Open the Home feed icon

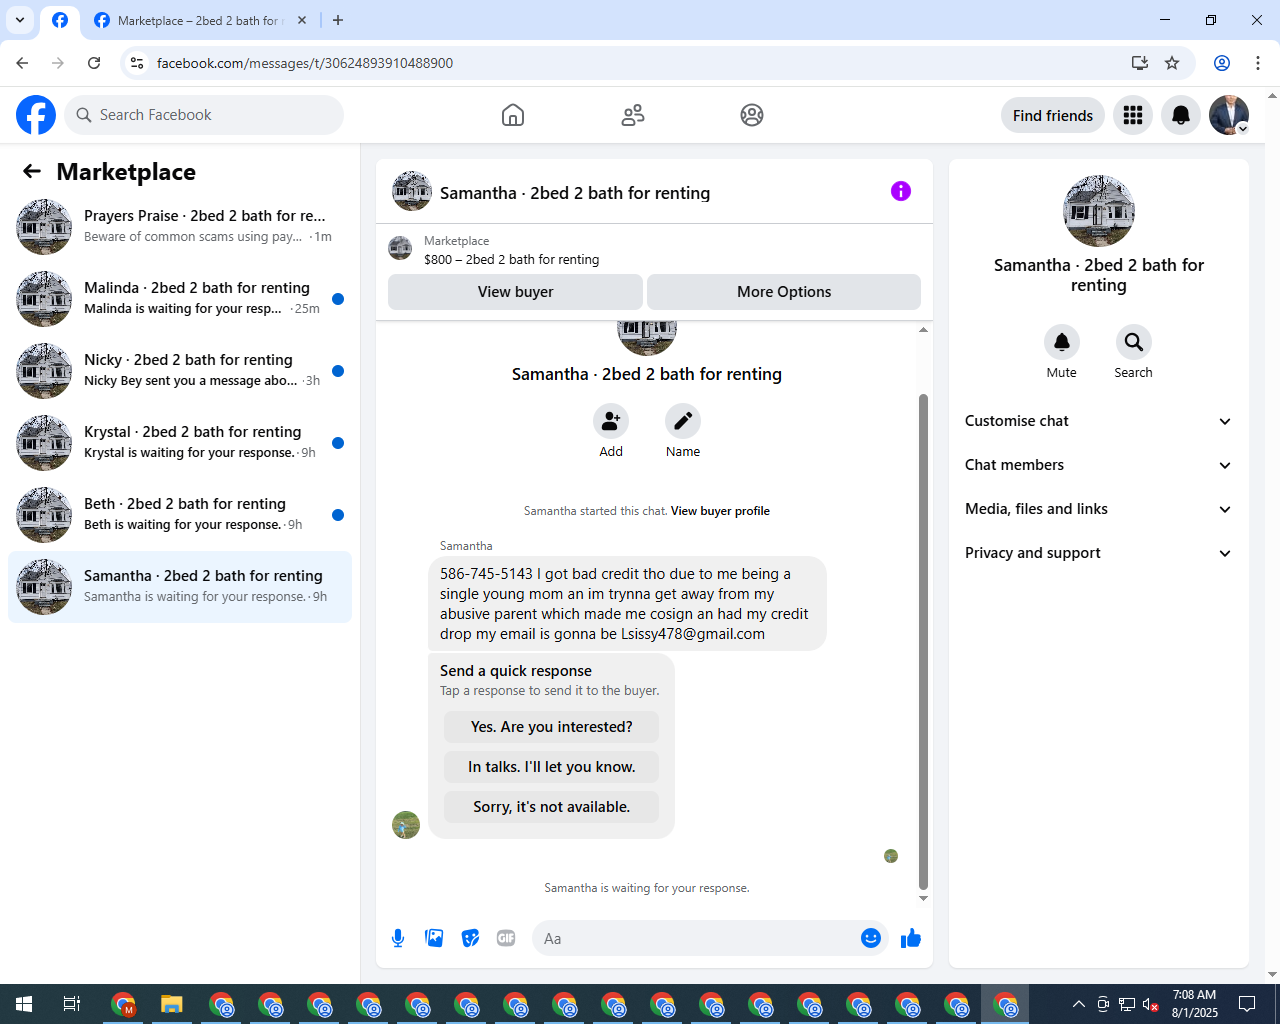pos(513,115)
